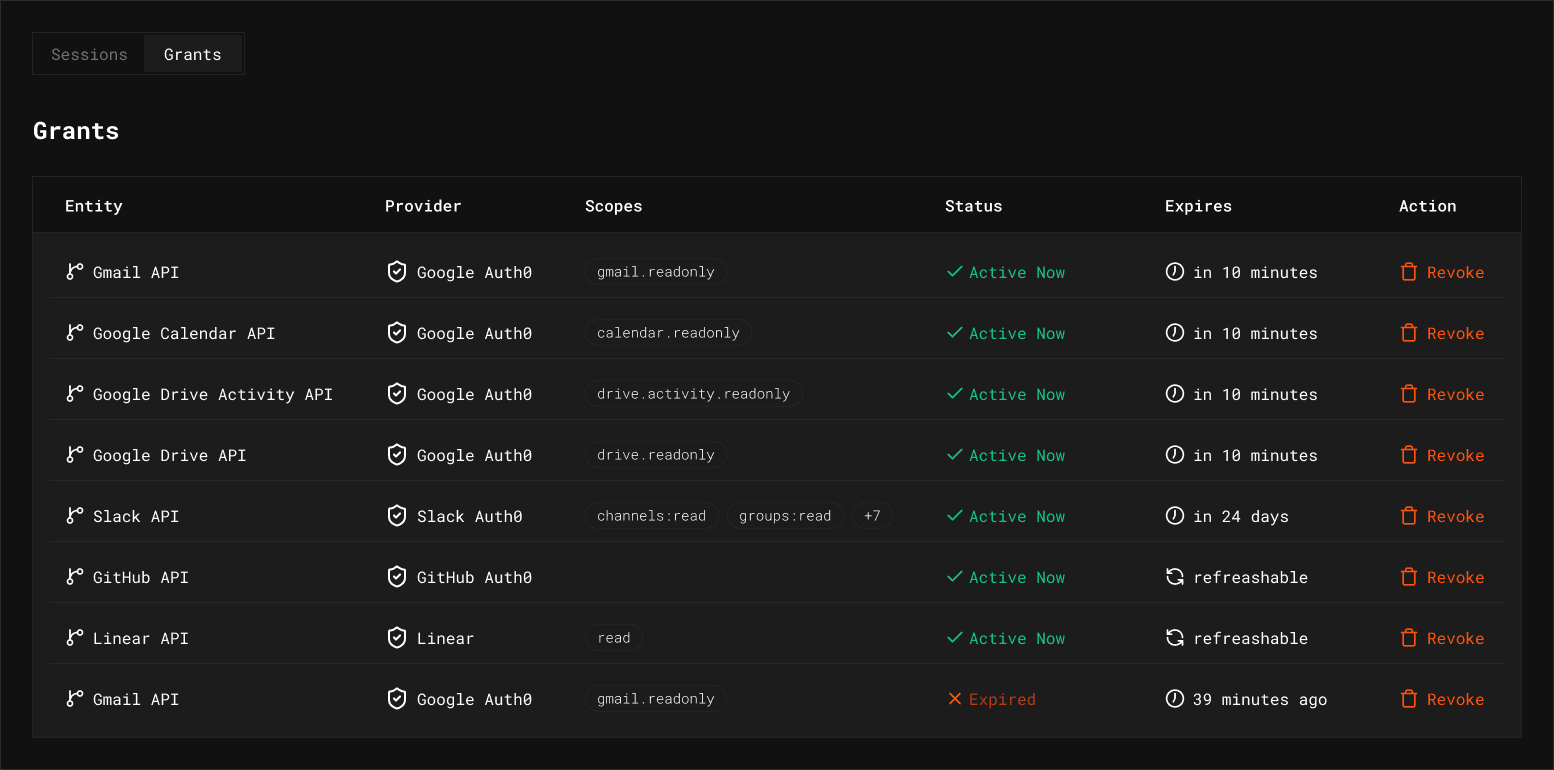Revoke the Google Calendar API grant

(x=1442, y=333)
